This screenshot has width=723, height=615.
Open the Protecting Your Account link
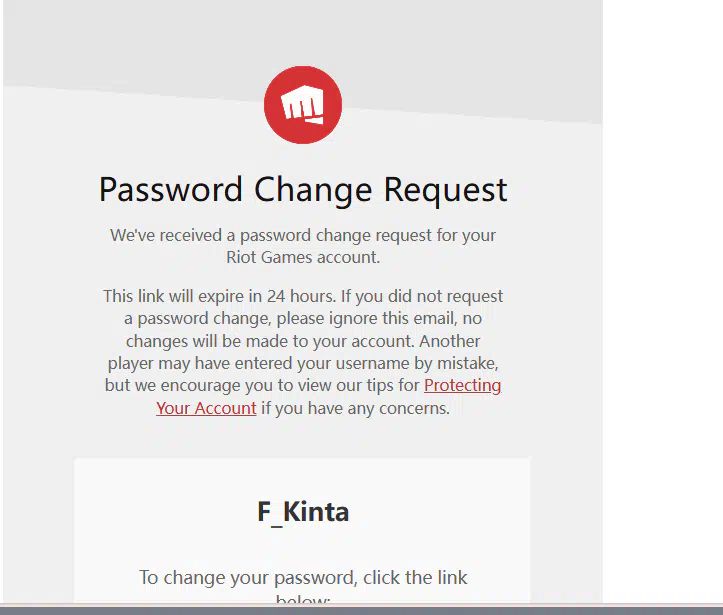click(x=462, y=386)
